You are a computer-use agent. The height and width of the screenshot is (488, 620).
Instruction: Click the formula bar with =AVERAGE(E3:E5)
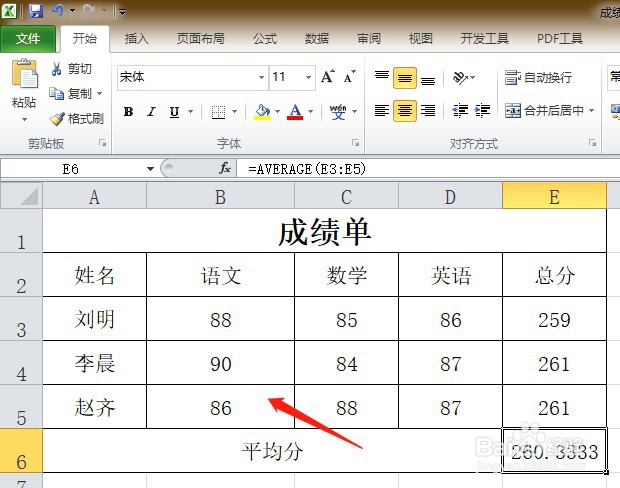428,169
